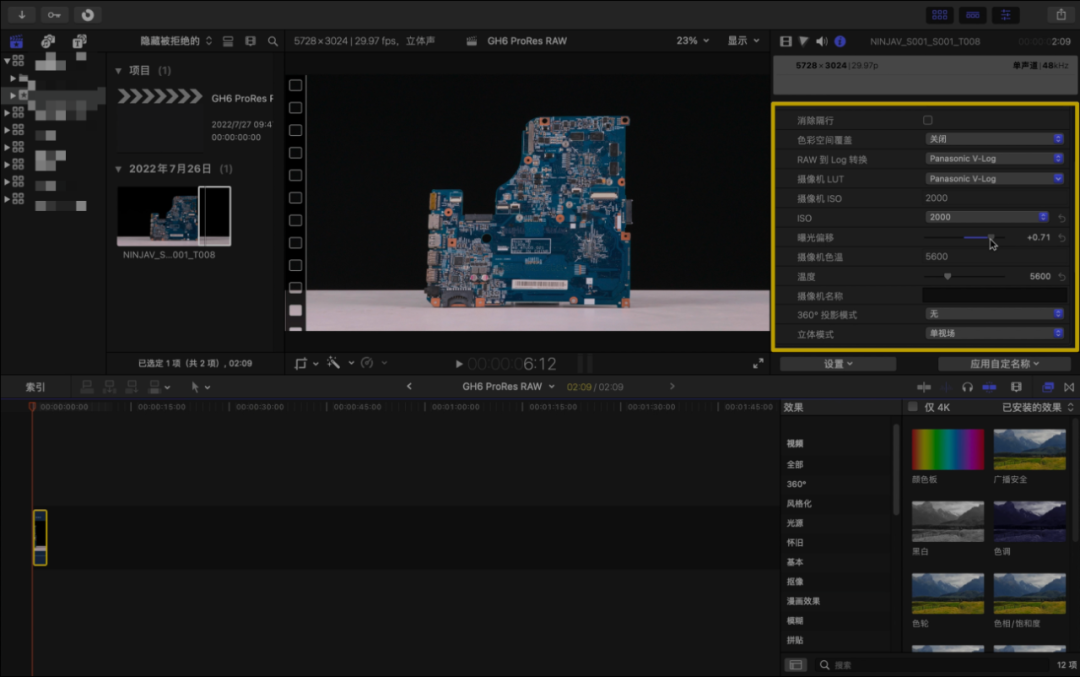Open the 隐藏被拒绝的 filter popup

(176, 41)
